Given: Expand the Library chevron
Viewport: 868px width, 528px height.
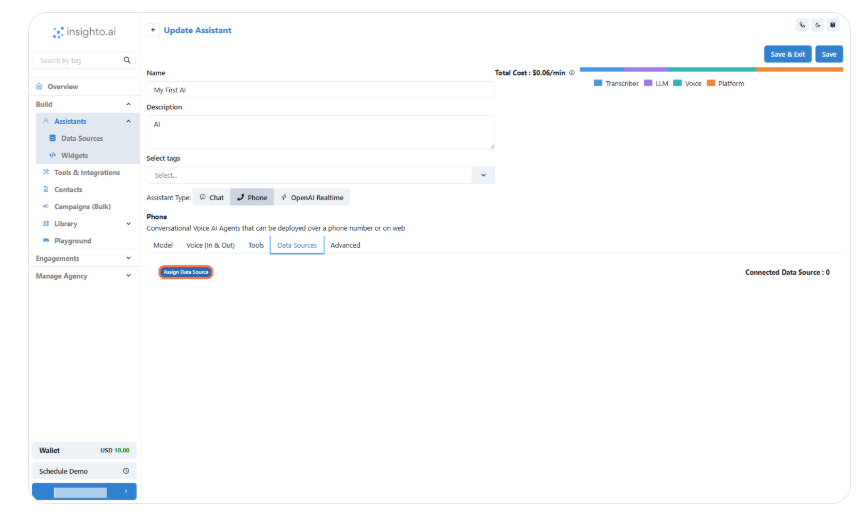Looking at the screenshot, I should tap(128, 224).
